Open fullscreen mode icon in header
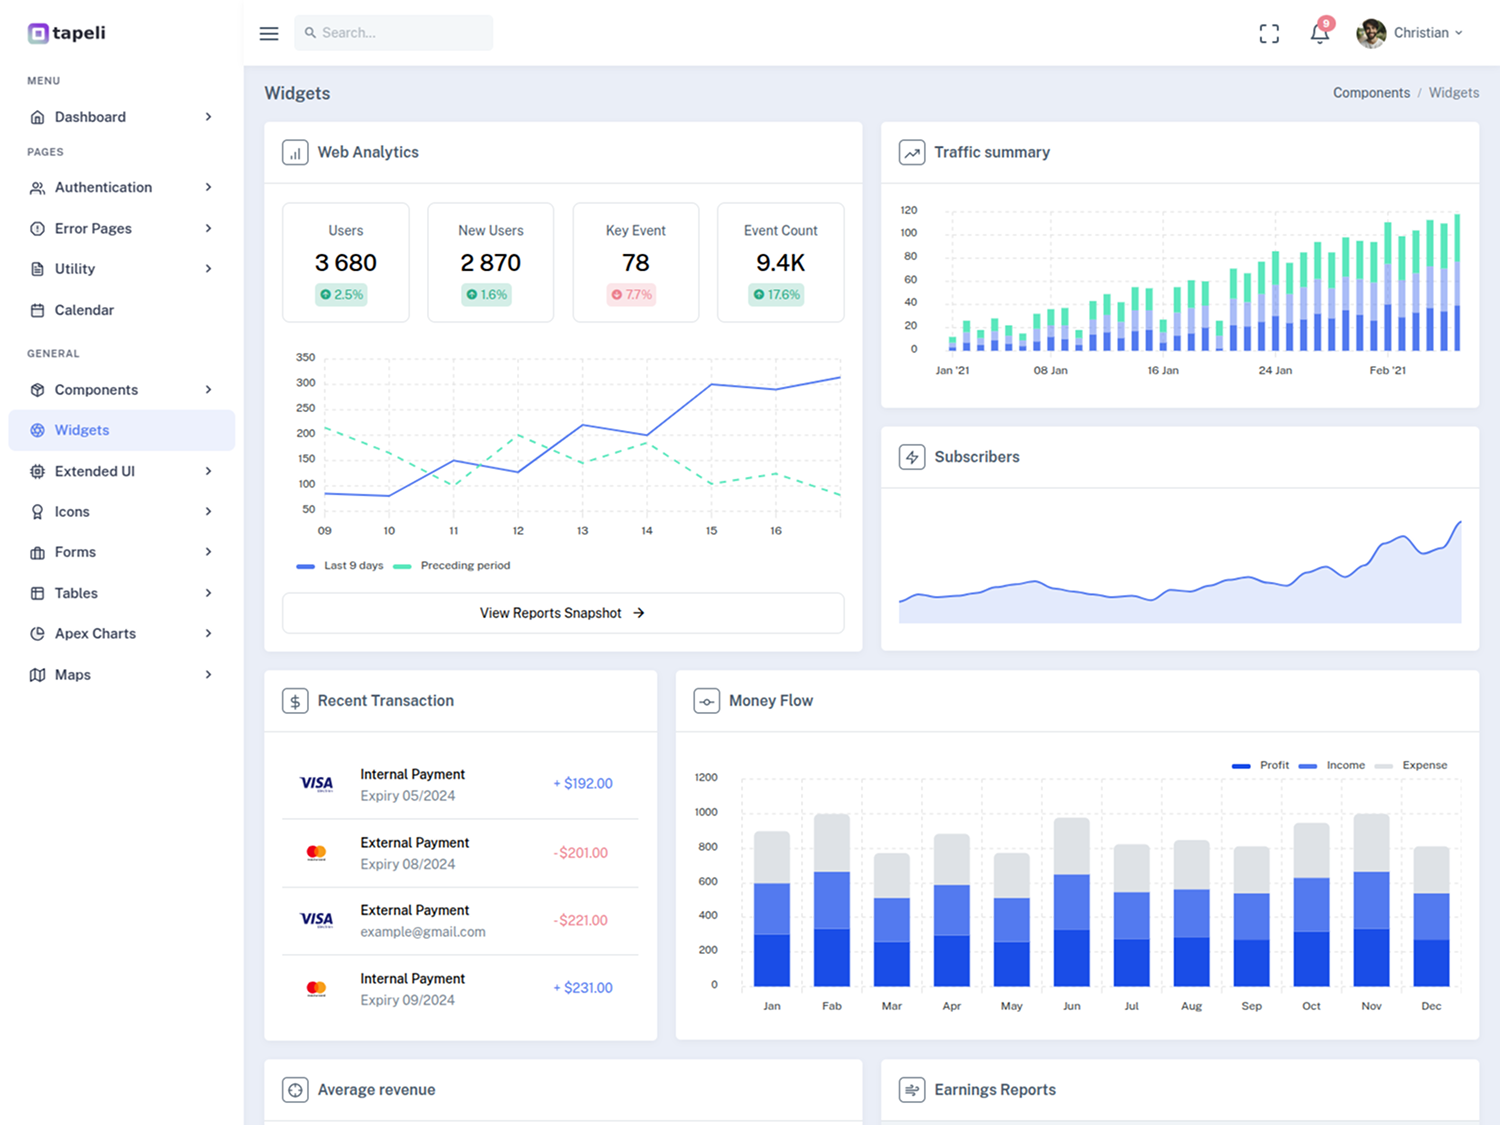This screenshot has width=1500, height=1125. [x=1269, y=34]
